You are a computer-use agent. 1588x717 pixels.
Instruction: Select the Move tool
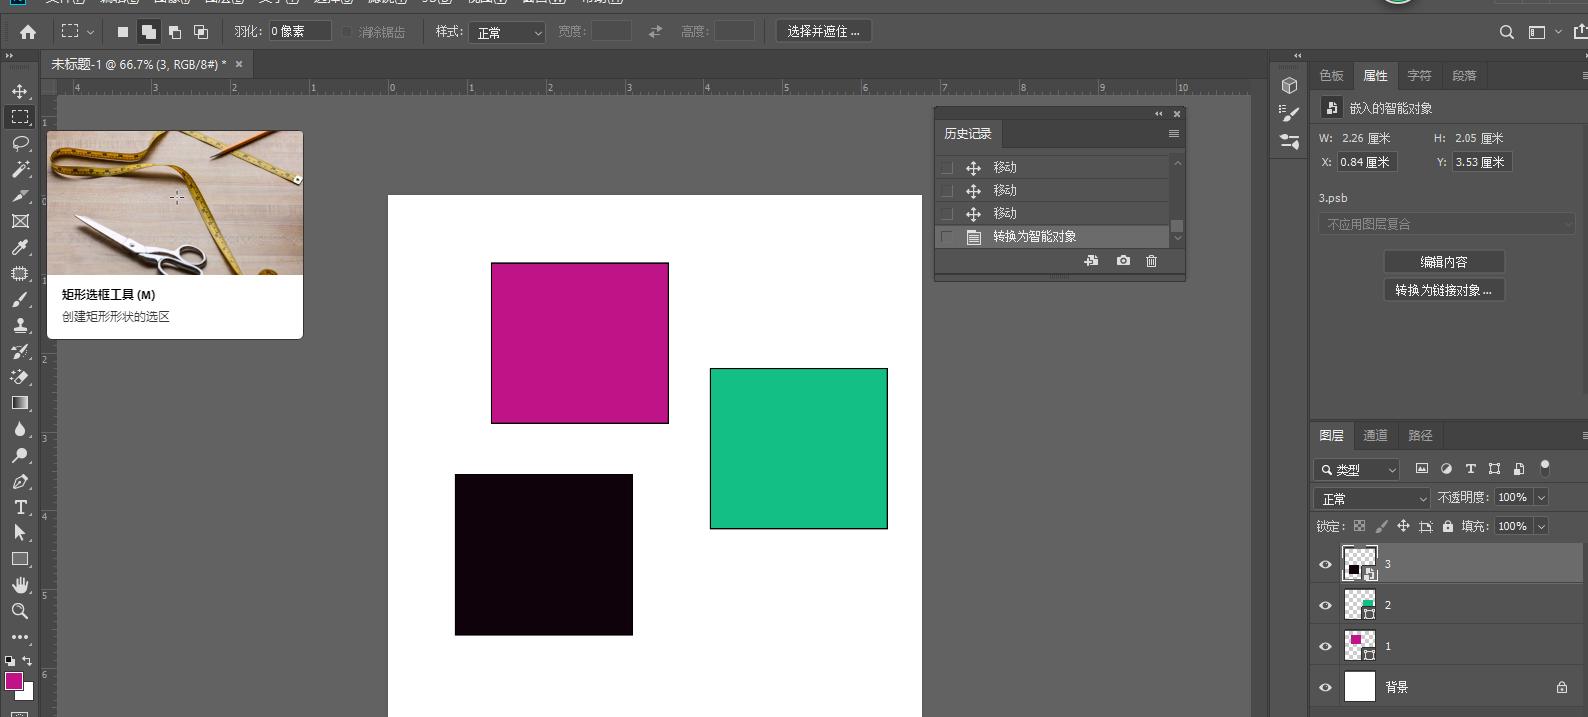(20, 91)
